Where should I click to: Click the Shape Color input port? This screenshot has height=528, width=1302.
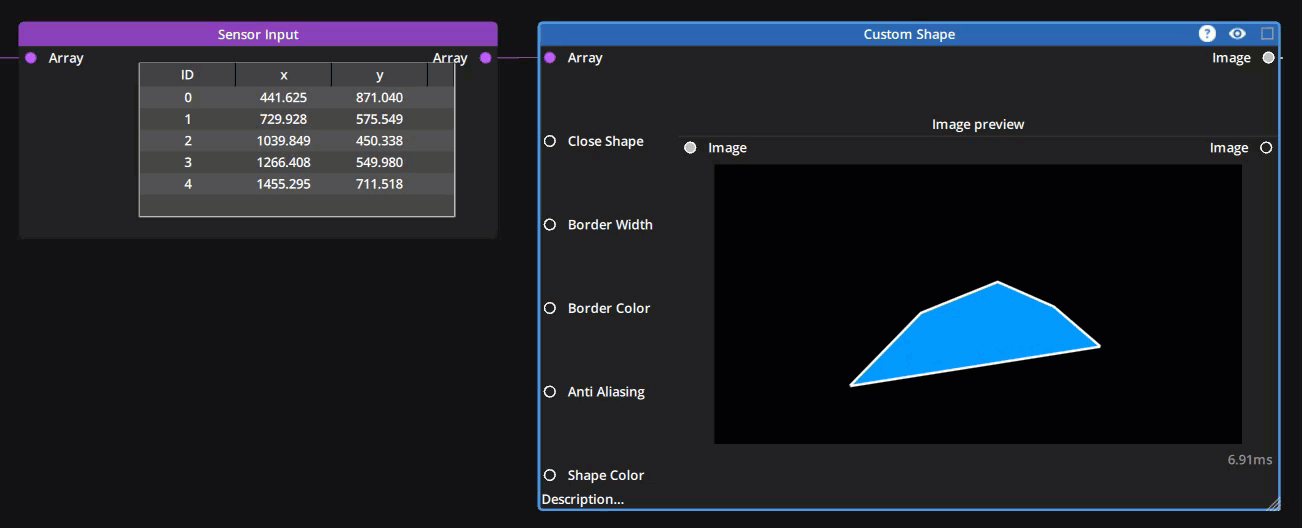tap(550, 475)
